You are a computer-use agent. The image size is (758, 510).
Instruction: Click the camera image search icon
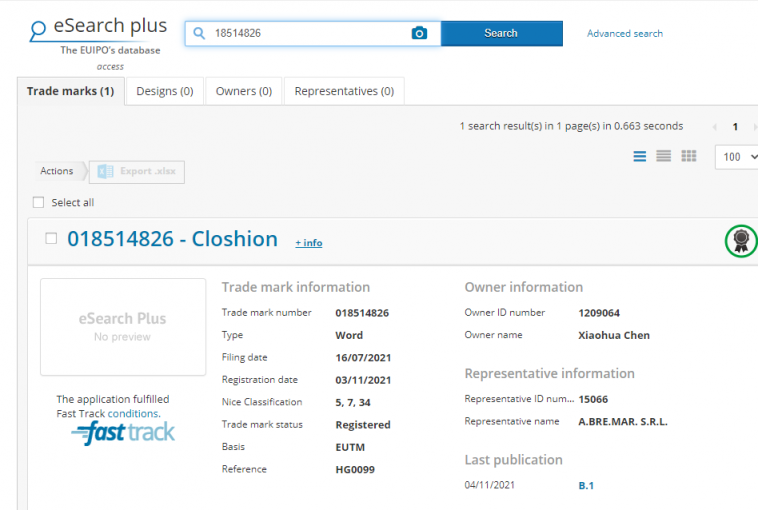click(420, 33)
